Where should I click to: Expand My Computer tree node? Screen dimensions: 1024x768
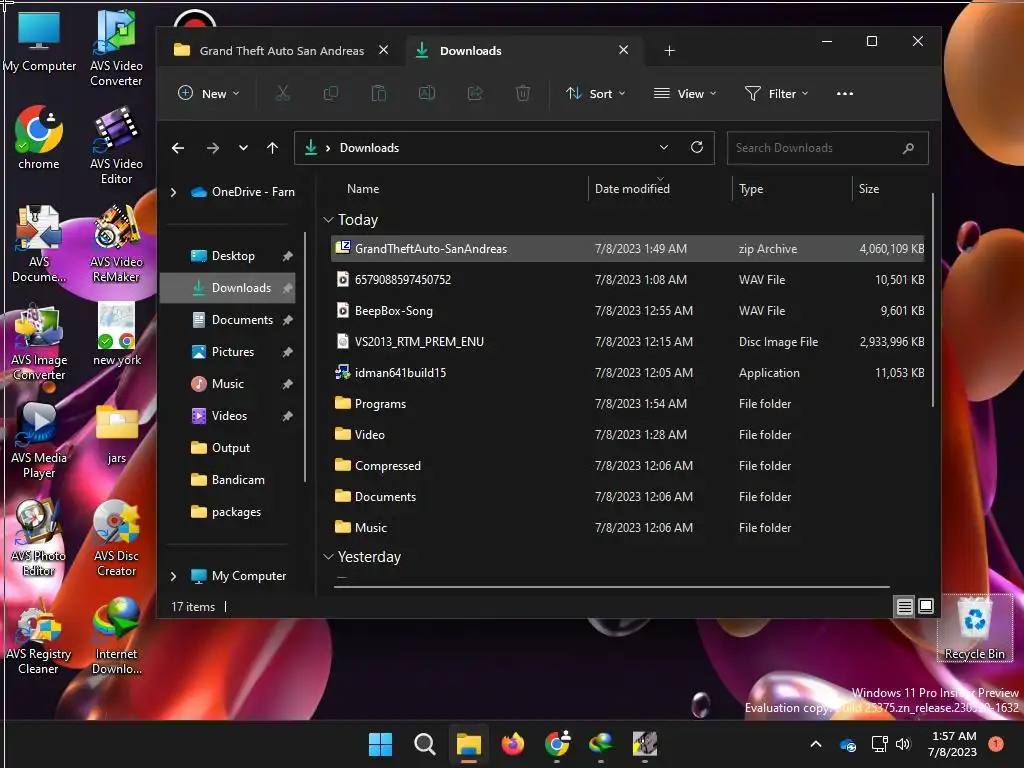click(x=173, y=576)
